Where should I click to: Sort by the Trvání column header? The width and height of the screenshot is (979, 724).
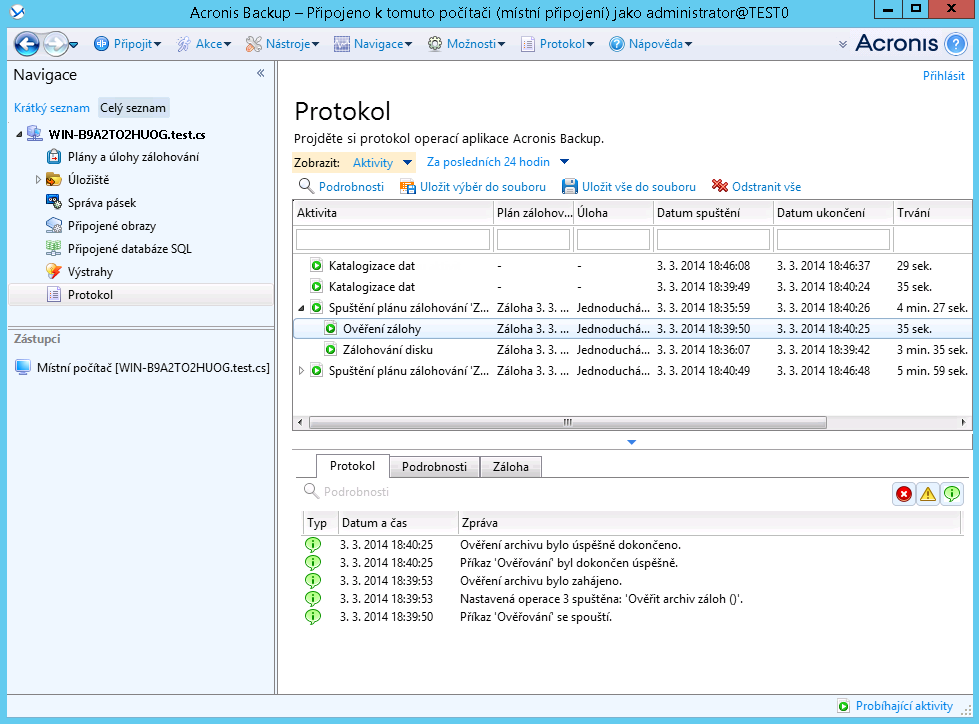932,213
